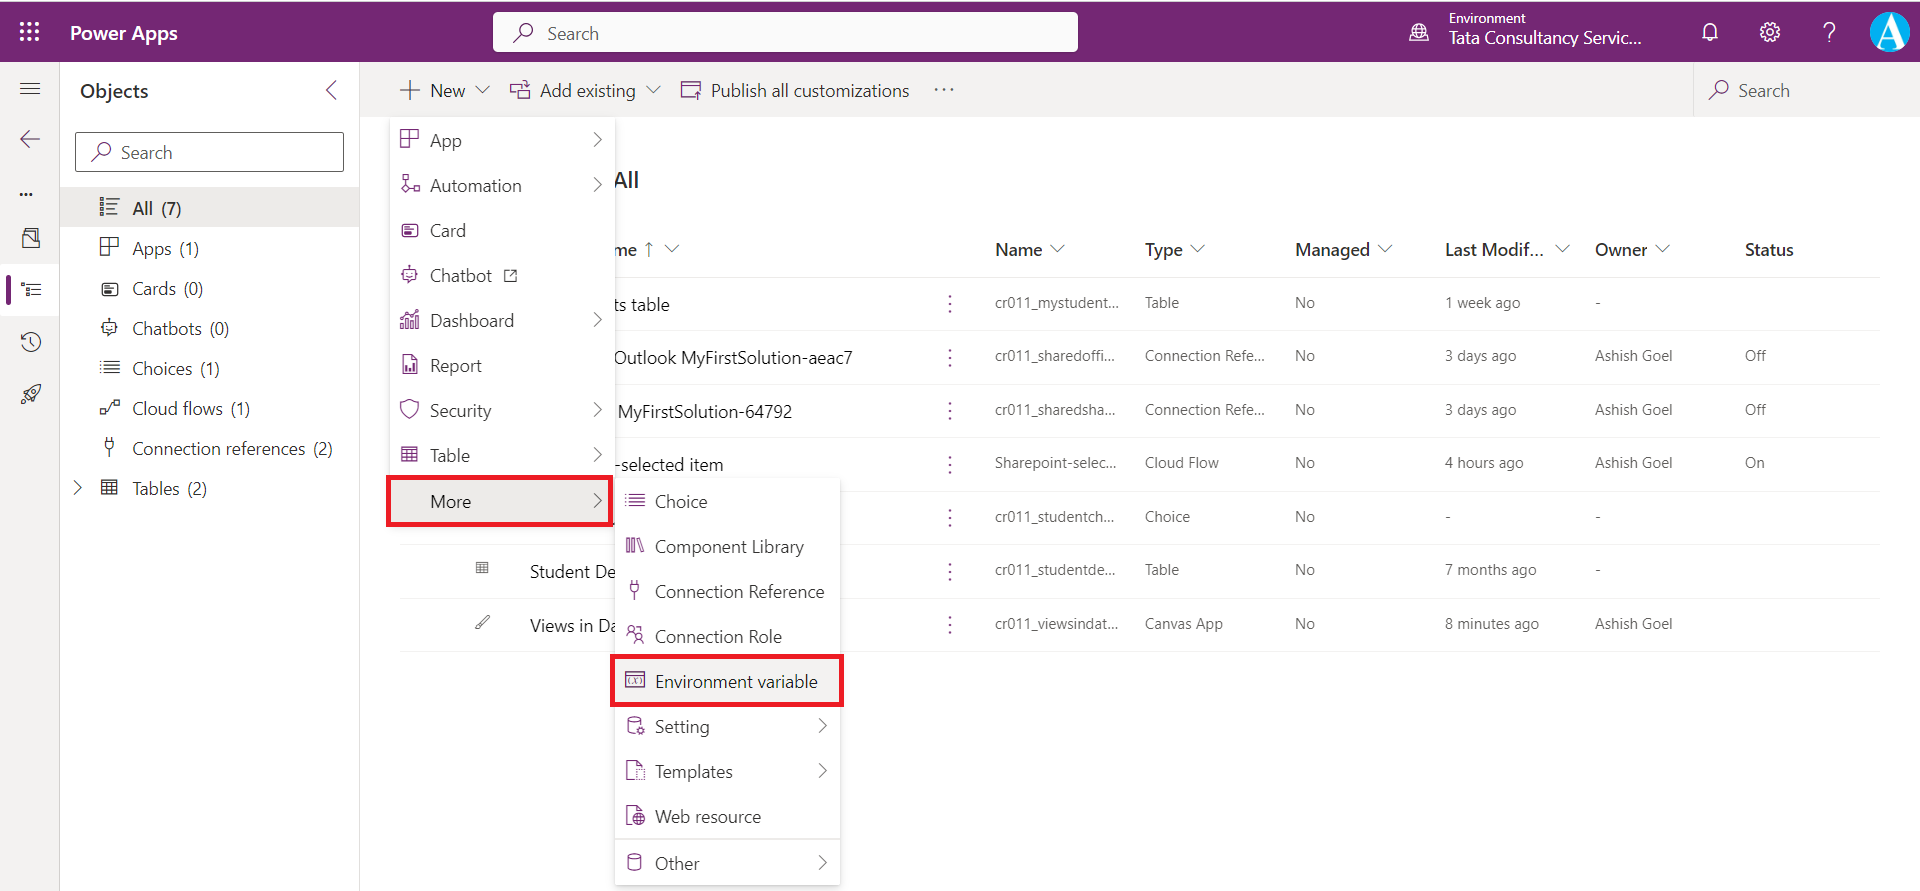
Task: Click the notifications bell icon
Action: [x=1710, y=32]
